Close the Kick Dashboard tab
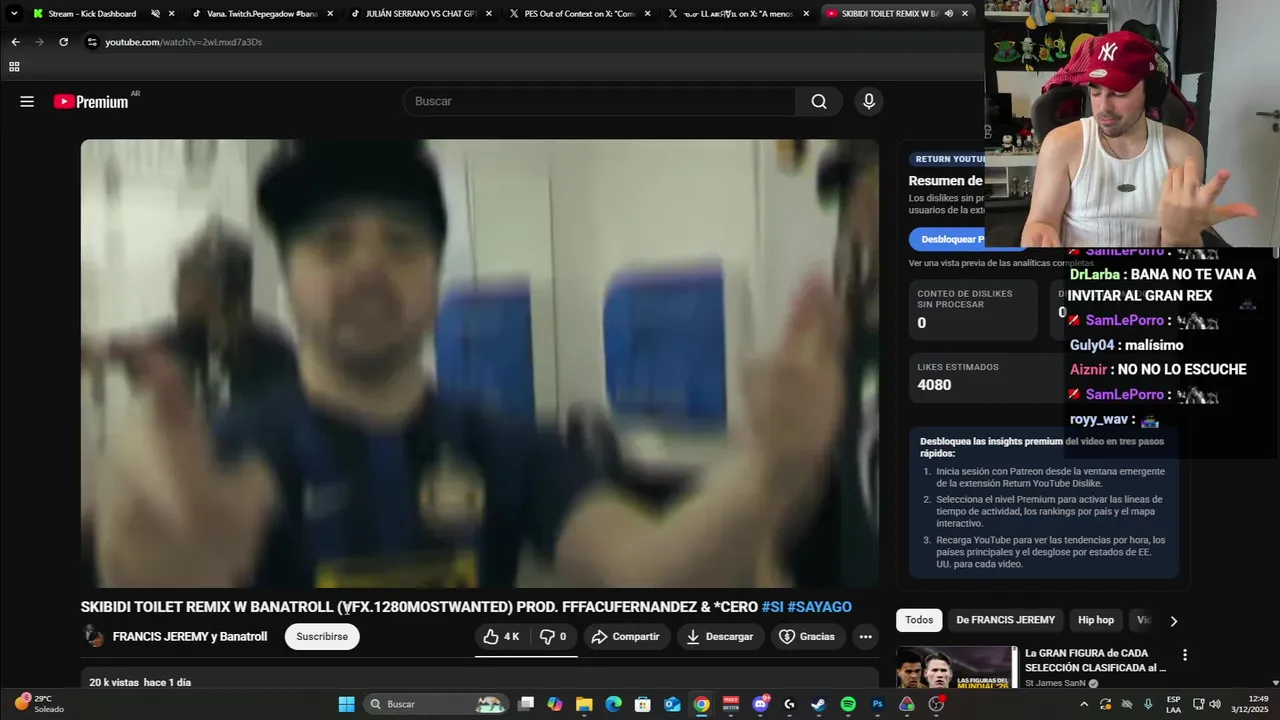This screenshot has height=720, width=1280. click(x=172, y=14)
